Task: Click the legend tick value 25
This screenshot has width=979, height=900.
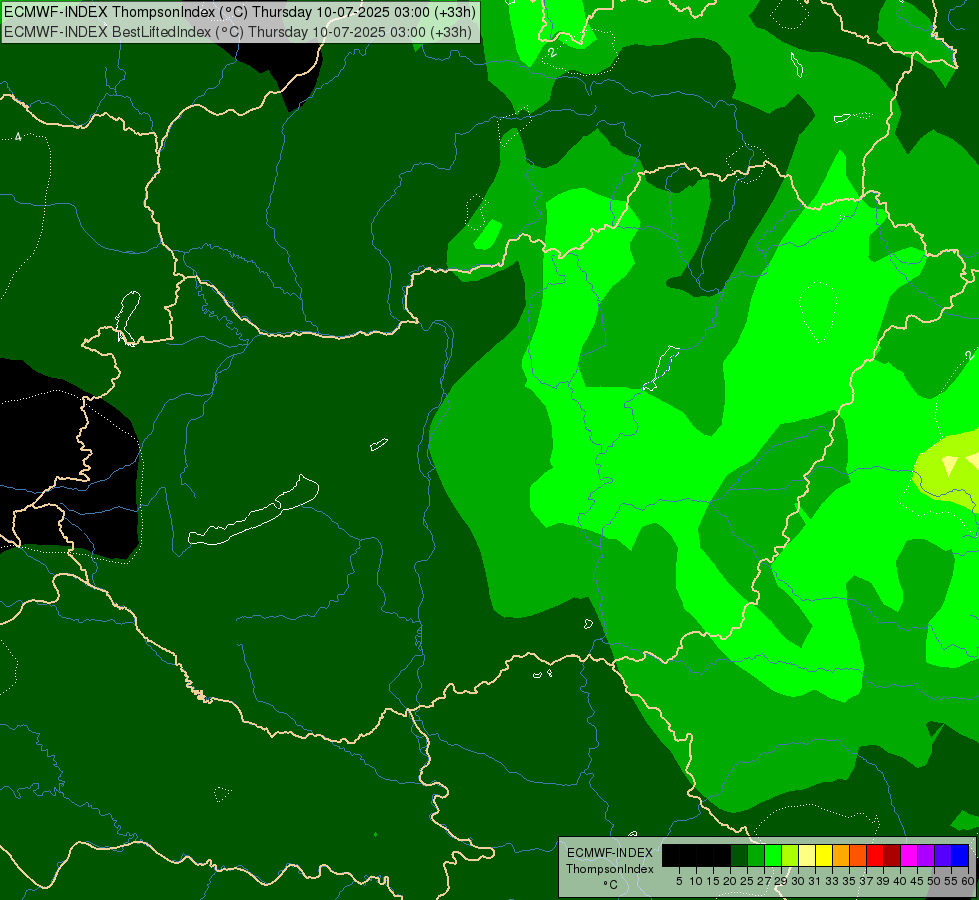Action: (x=747, y=881)
